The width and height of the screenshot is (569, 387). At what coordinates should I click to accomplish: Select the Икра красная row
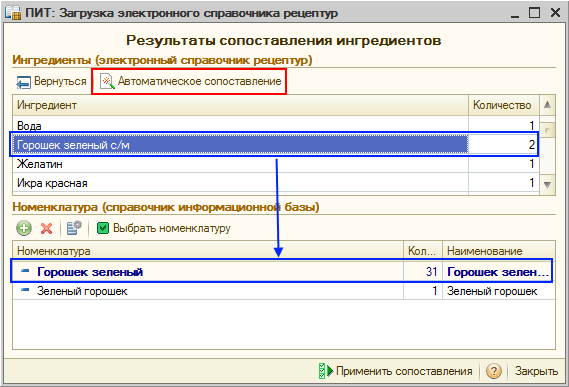coord(276,183)
